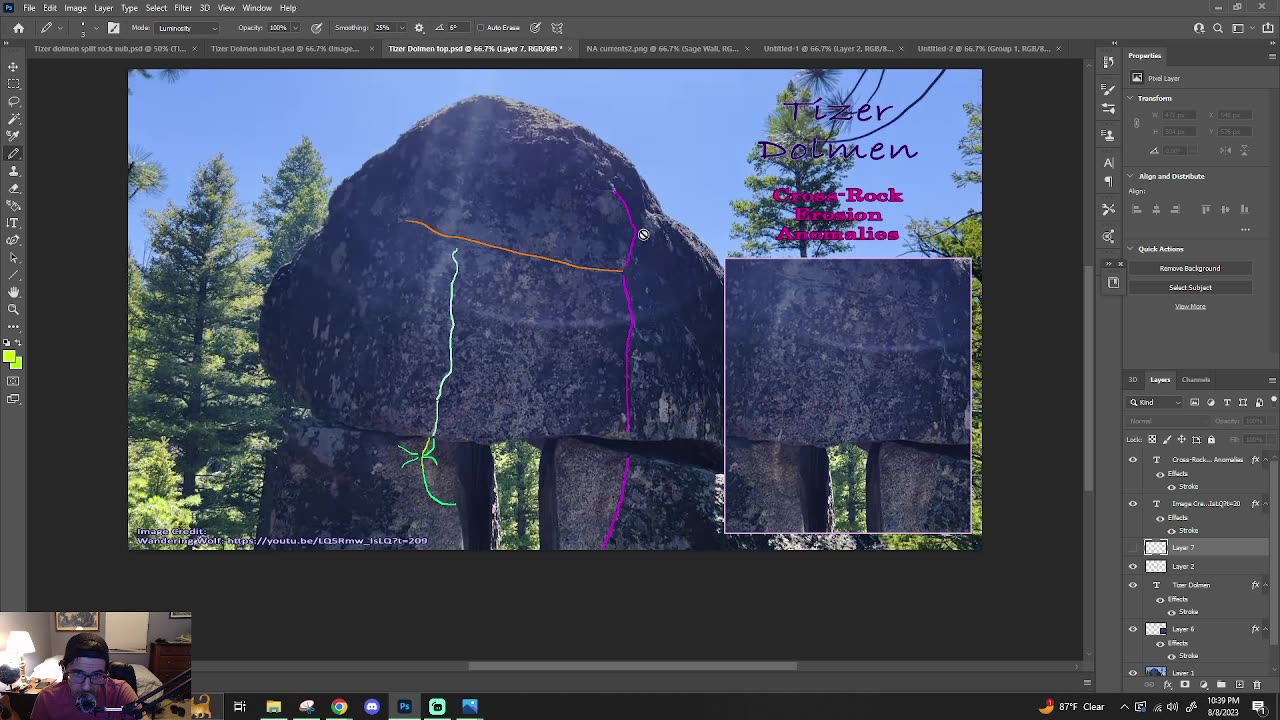Select the Horizontal Type tool
Viewport: 1280px width, 720px height.
pyautogui.click(x=14, y=223)
